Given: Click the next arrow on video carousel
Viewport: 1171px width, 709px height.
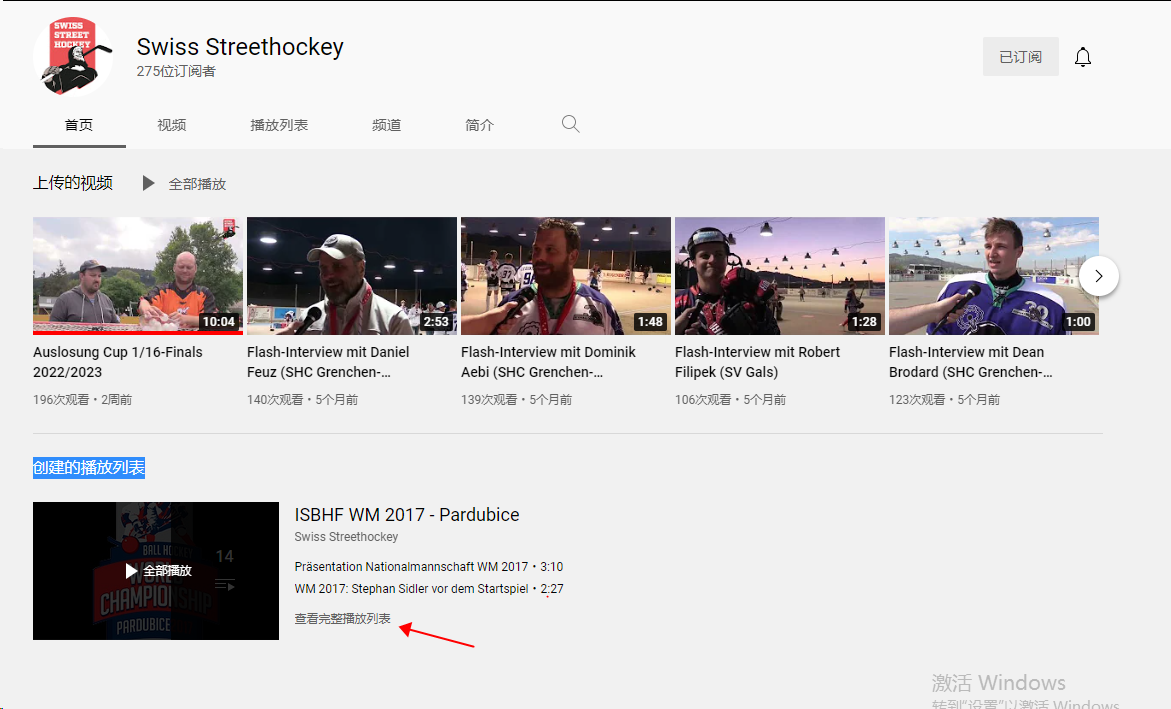Looking at the screenshot, I should (1099, 276).
